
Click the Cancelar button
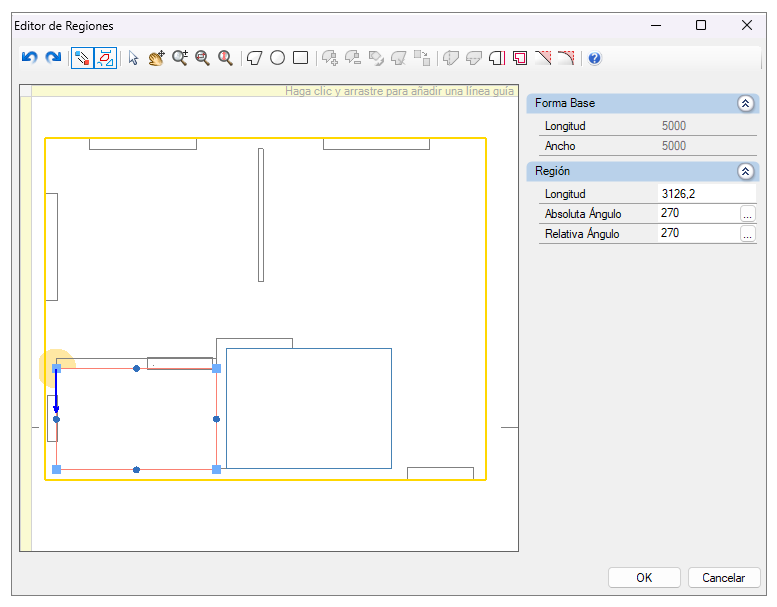(723, 578)
